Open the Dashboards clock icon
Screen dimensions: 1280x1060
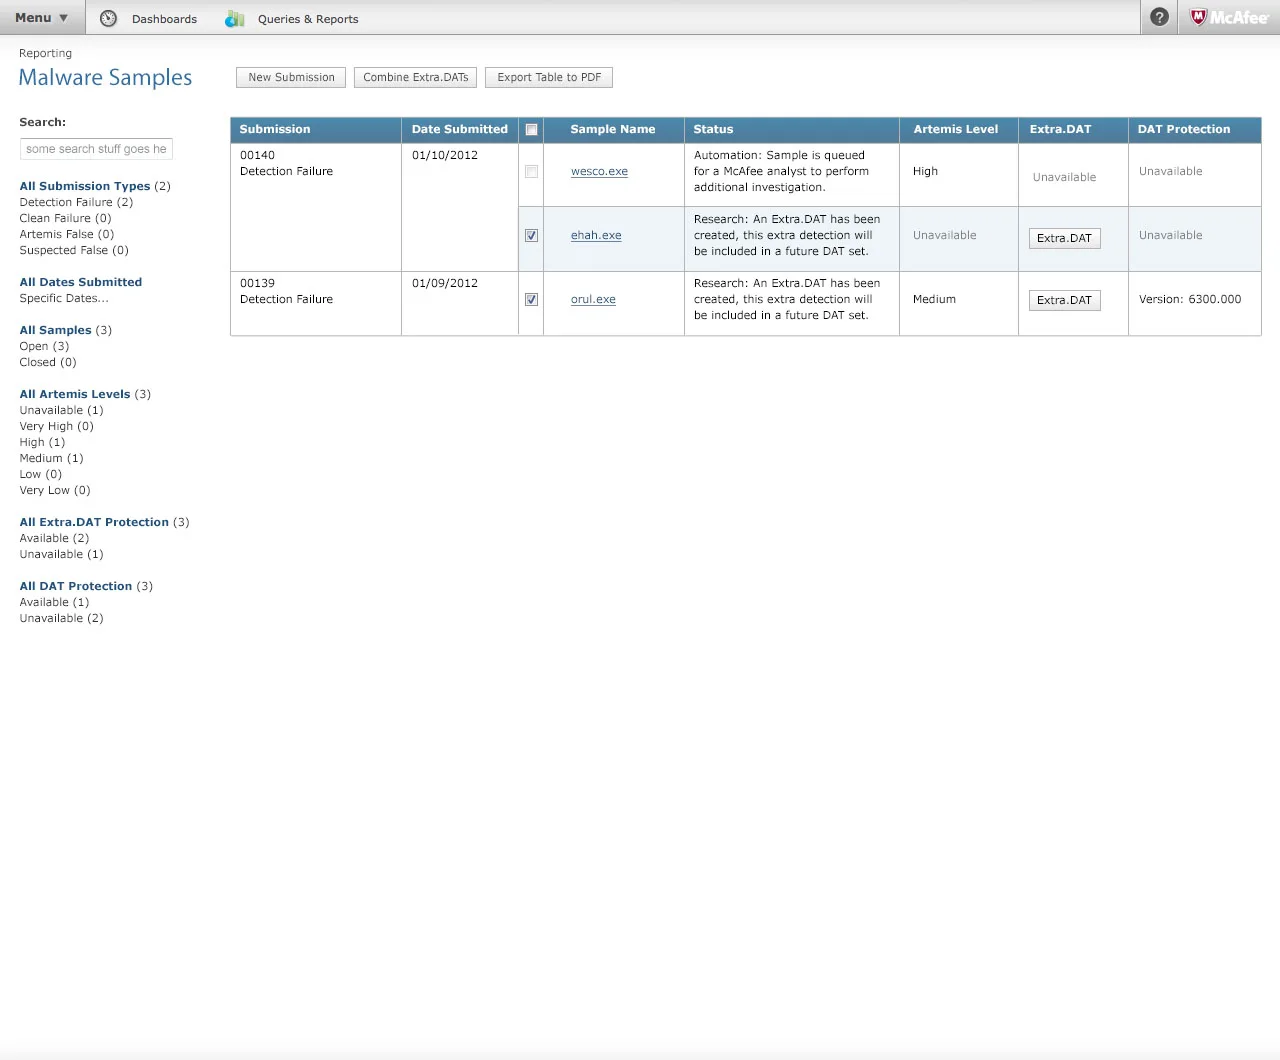click(108, 18)
